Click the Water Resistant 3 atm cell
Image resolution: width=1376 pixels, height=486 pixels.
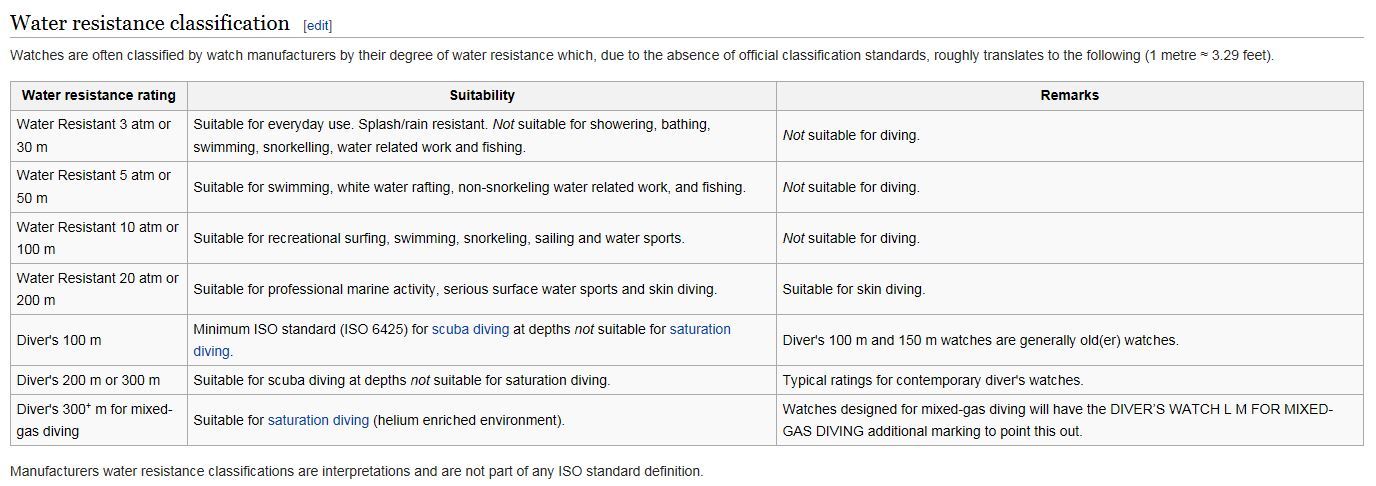(99, 136)
